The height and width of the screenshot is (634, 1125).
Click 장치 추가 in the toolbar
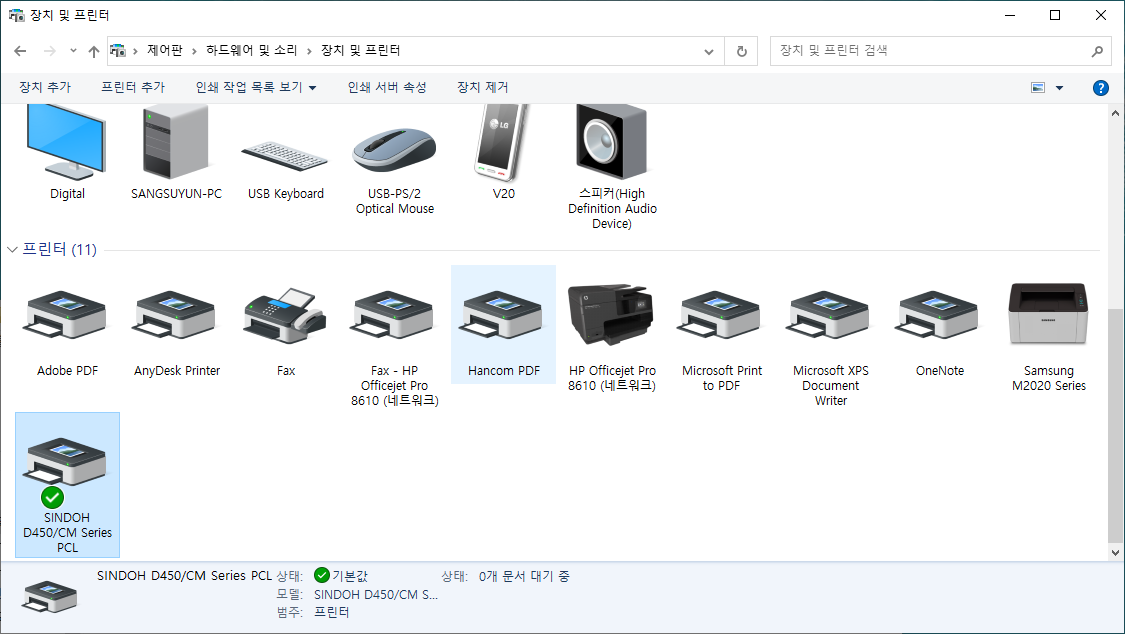45,87
